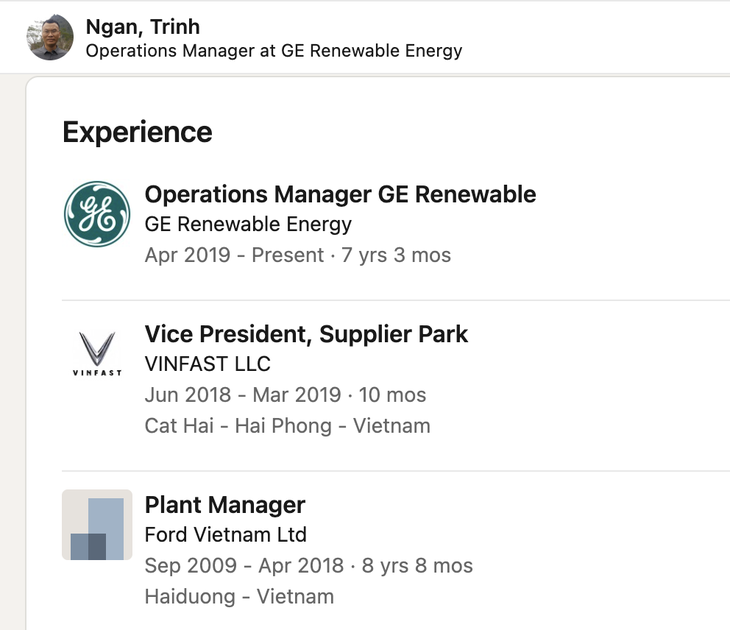The image size is (730, 630).
Task: Click location 'Cat Hai - Hai Phong - Vietnam'
Action: (x=288, y=426)
